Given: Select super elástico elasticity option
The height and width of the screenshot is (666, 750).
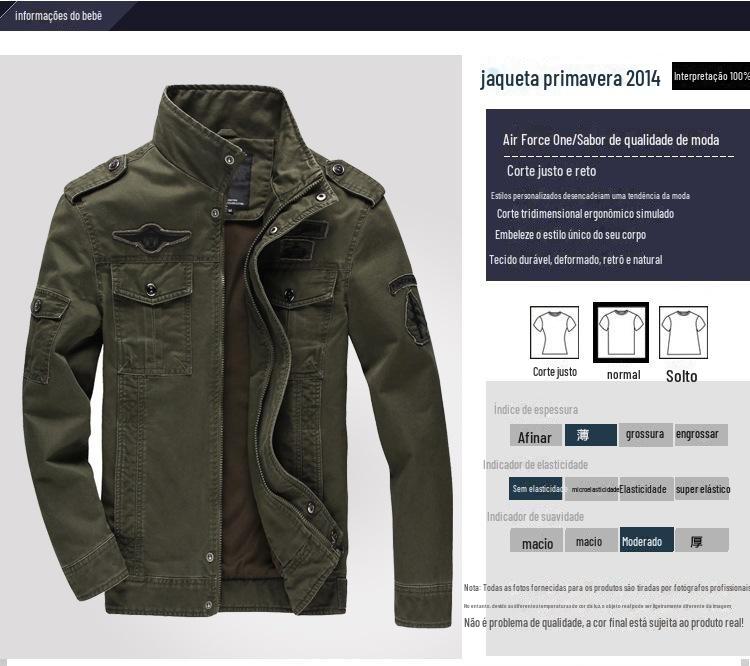Looking at the screenshot, I should coord(702,488).
